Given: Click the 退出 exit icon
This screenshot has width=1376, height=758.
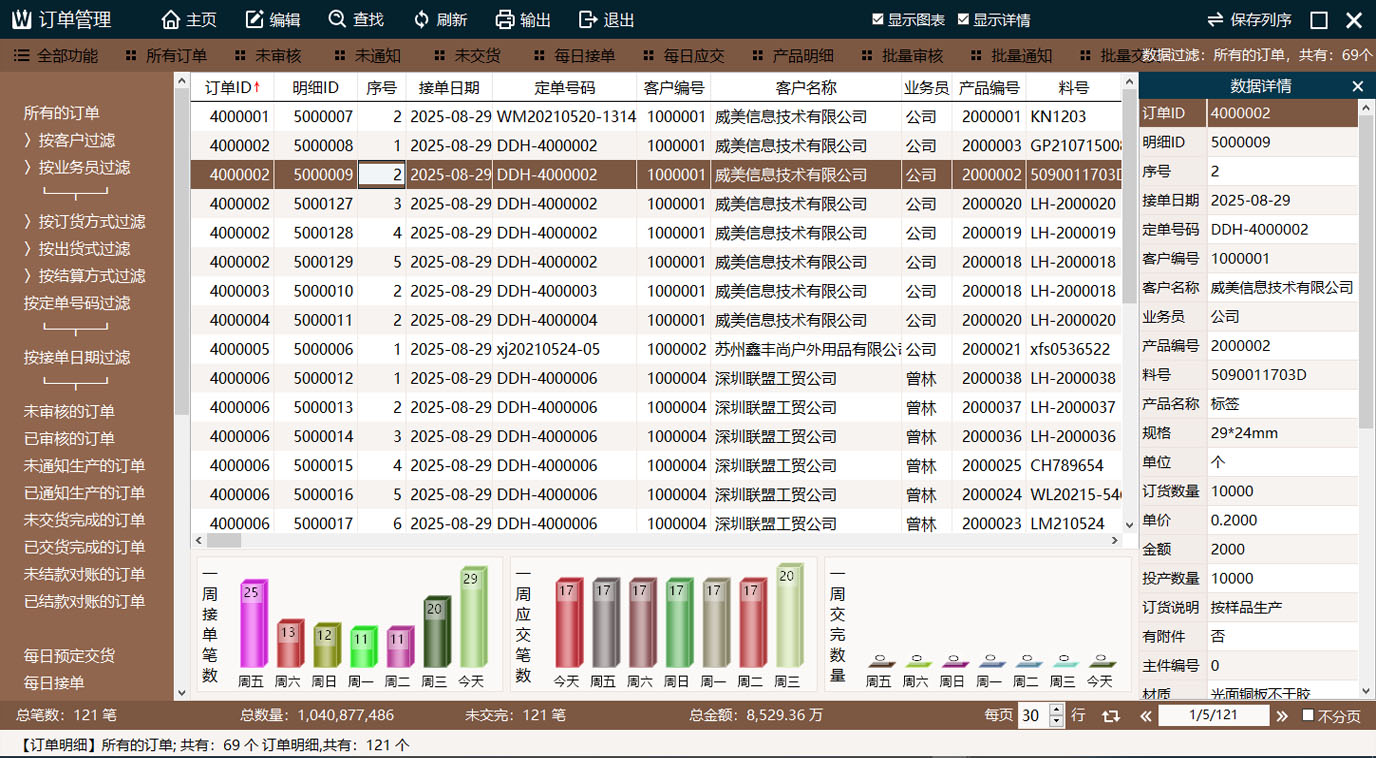Looking at the screenshot, I should pos(588,20).
